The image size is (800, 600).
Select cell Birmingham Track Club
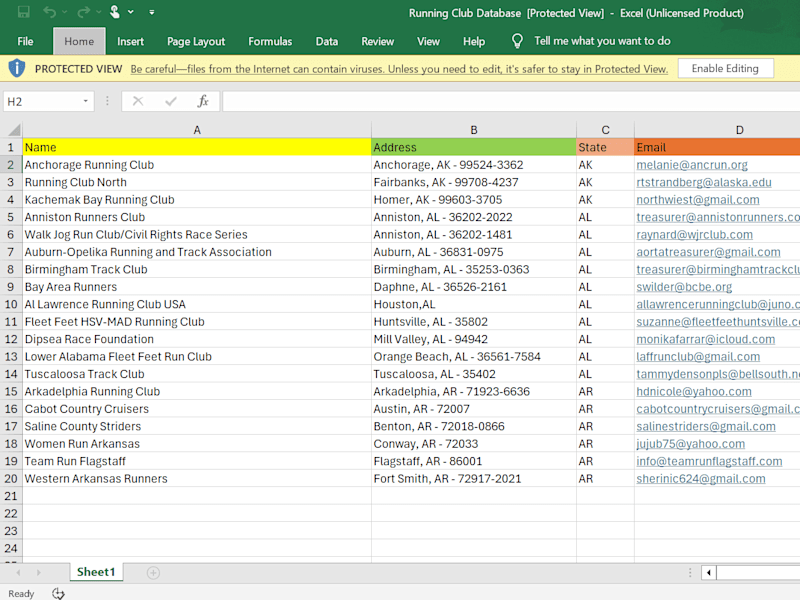pyautogui.click(x=197, y=269)
